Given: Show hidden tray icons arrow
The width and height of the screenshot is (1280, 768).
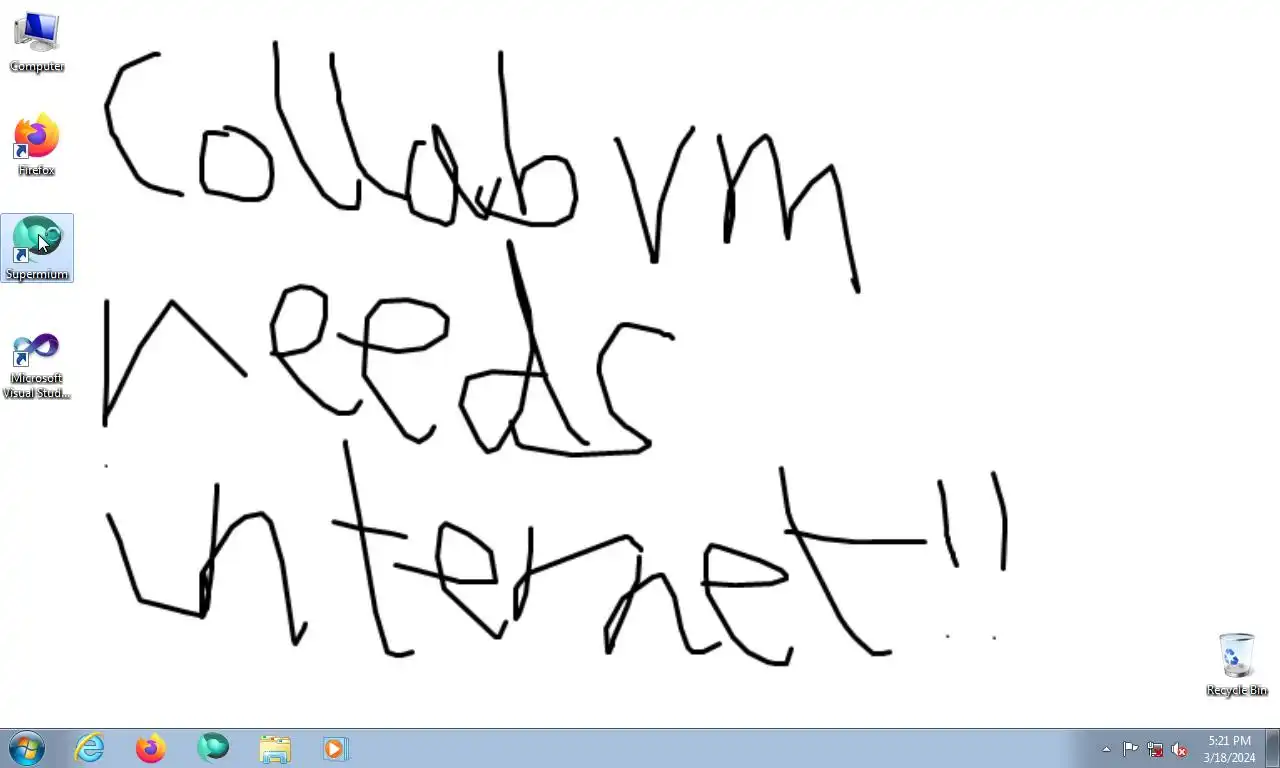Looking at the screenshot, I should coord(1106,749).
